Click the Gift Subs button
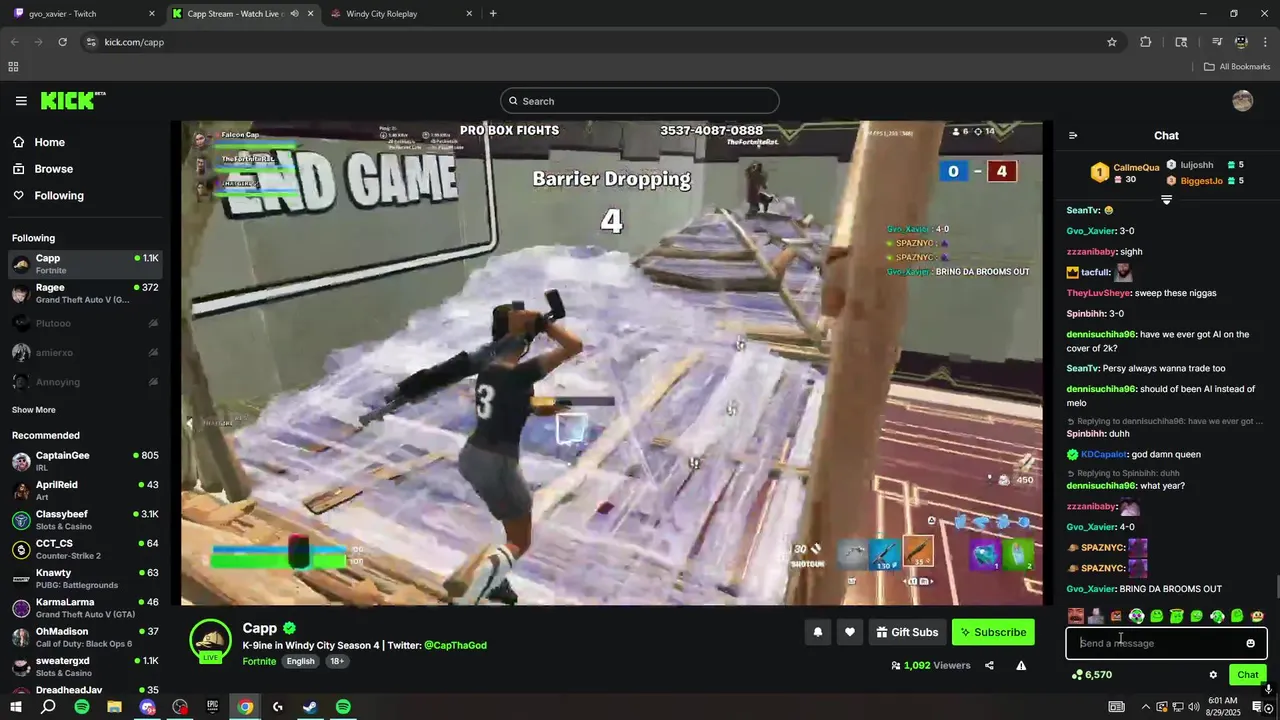 point(908,632)
